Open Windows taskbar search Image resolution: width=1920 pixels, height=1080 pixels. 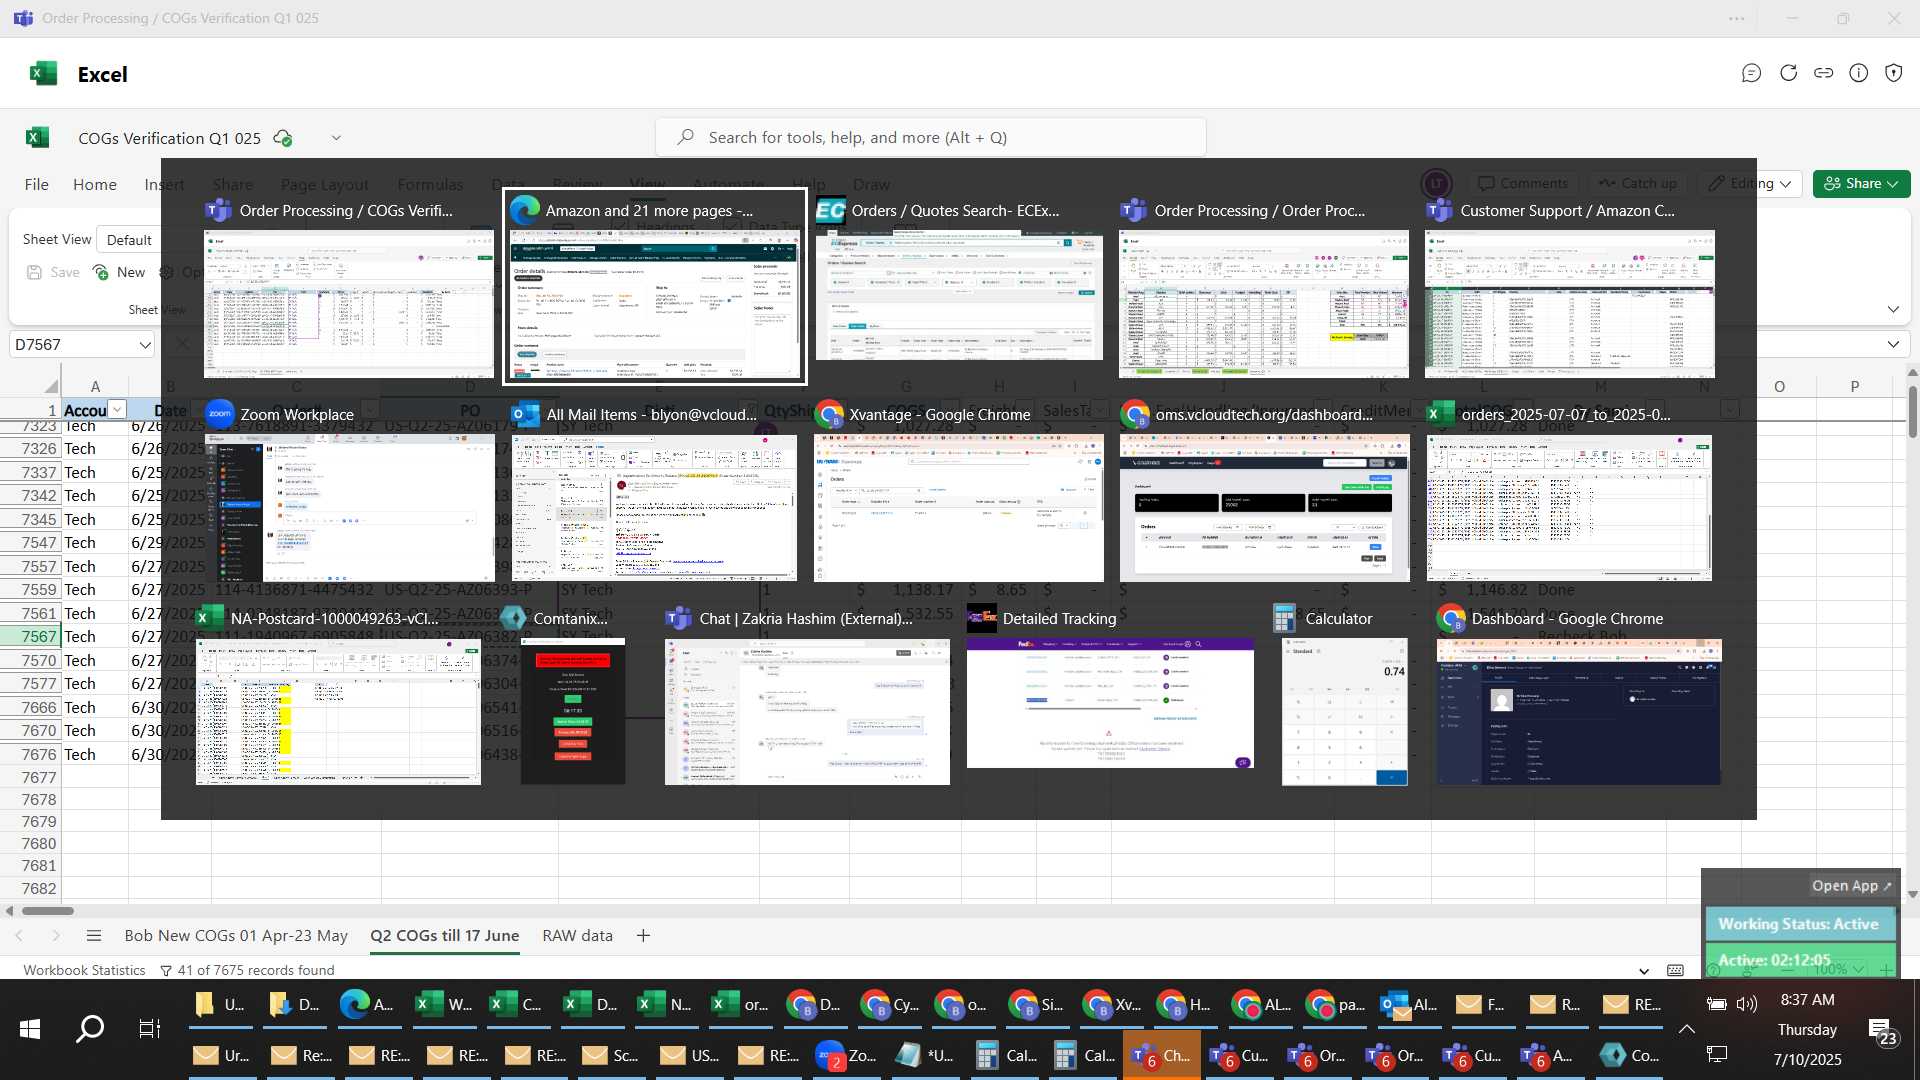point(90,1029)
